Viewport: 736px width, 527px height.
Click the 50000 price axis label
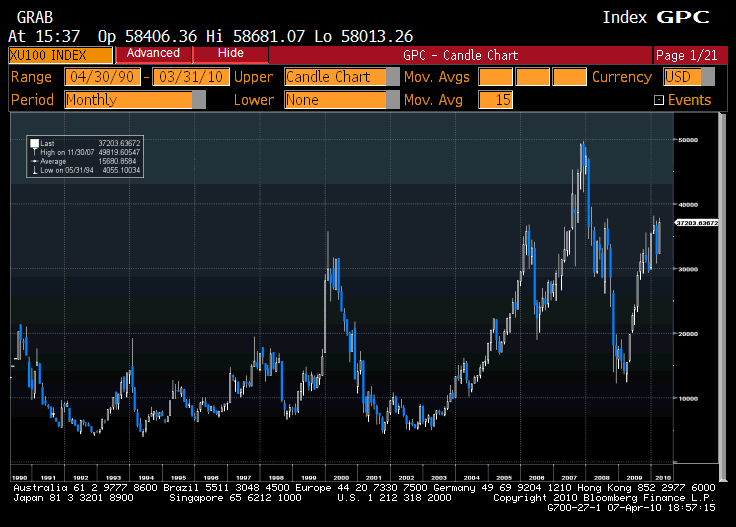click(x=688, y=140)
